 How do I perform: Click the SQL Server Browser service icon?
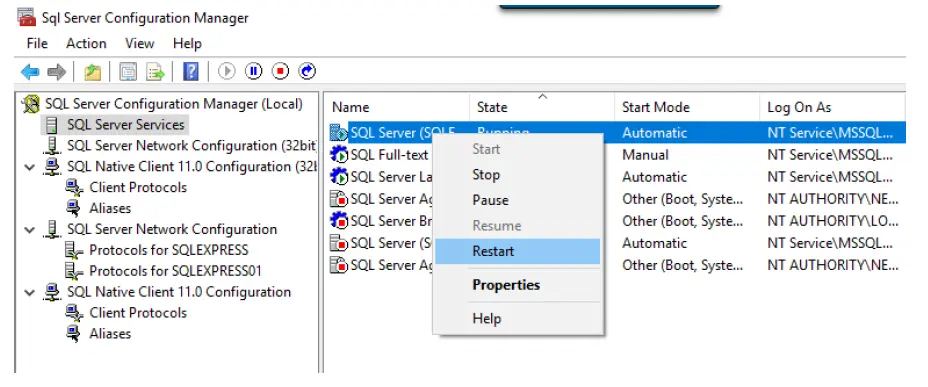[339, 221]
